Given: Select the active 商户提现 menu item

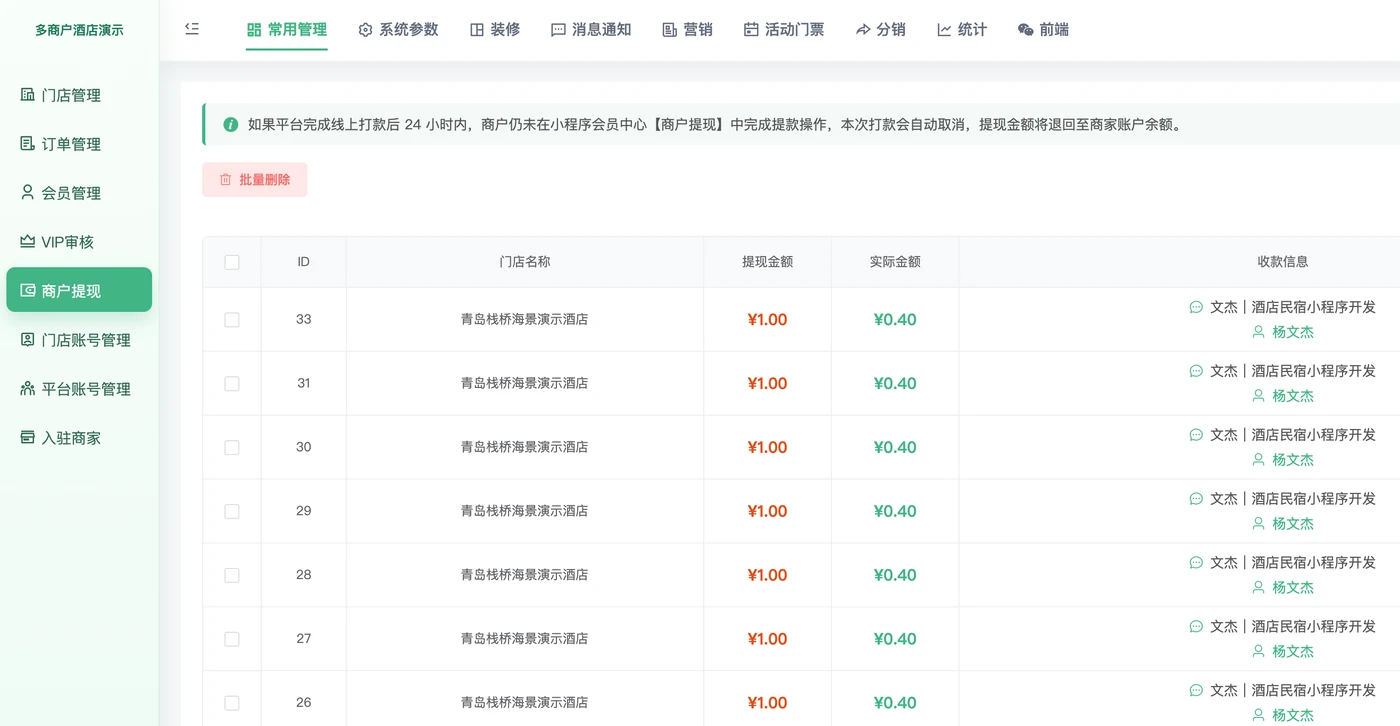Looking at the screenshot, I should [79, 290].
